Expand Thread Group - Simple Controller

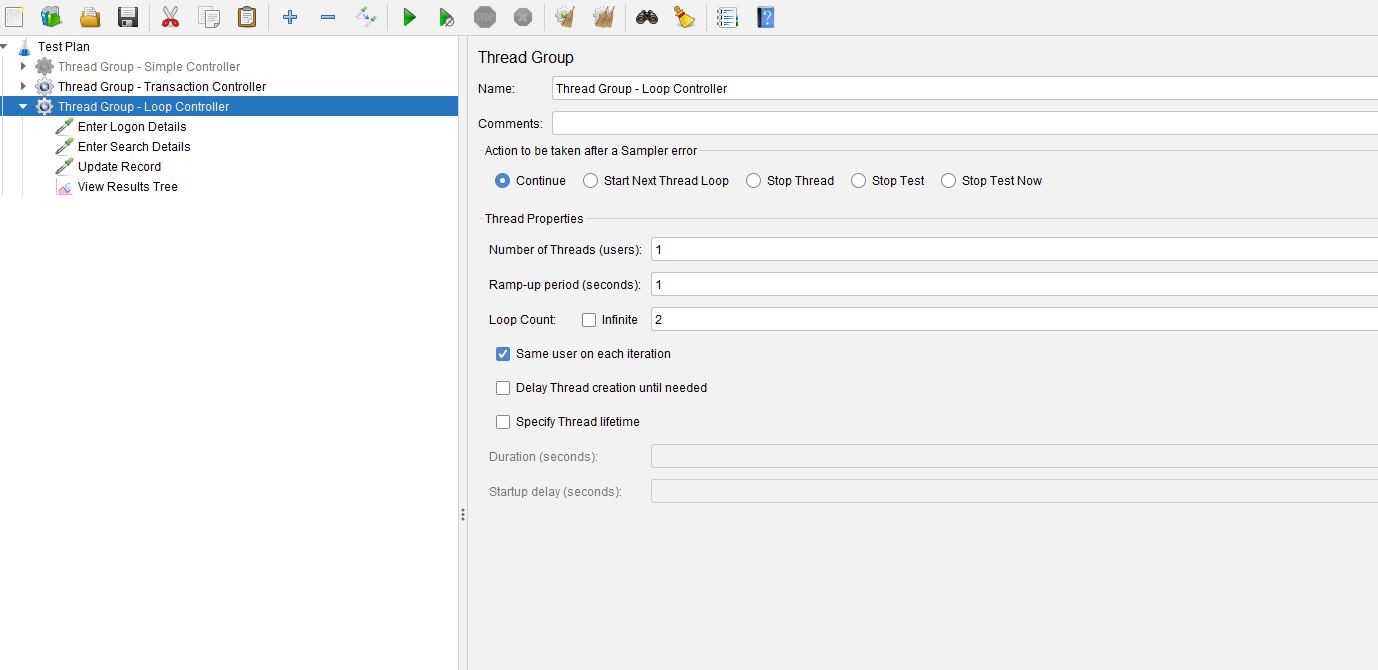[24, 66]
